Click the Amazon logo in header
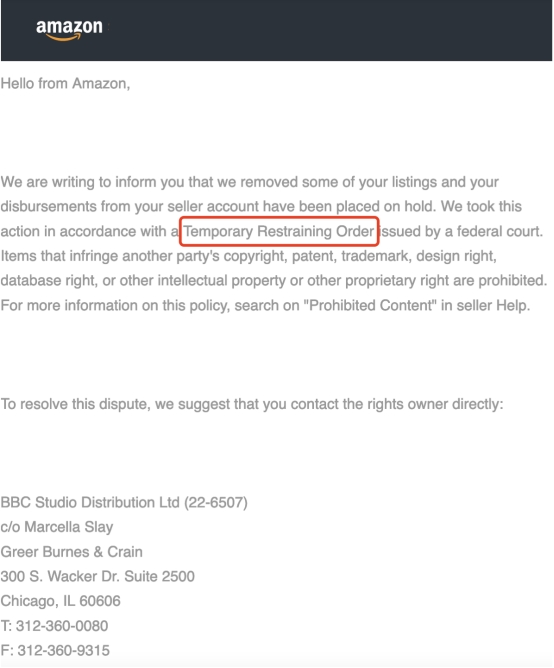The image size is (554, 668). click(x=69, y=29)
